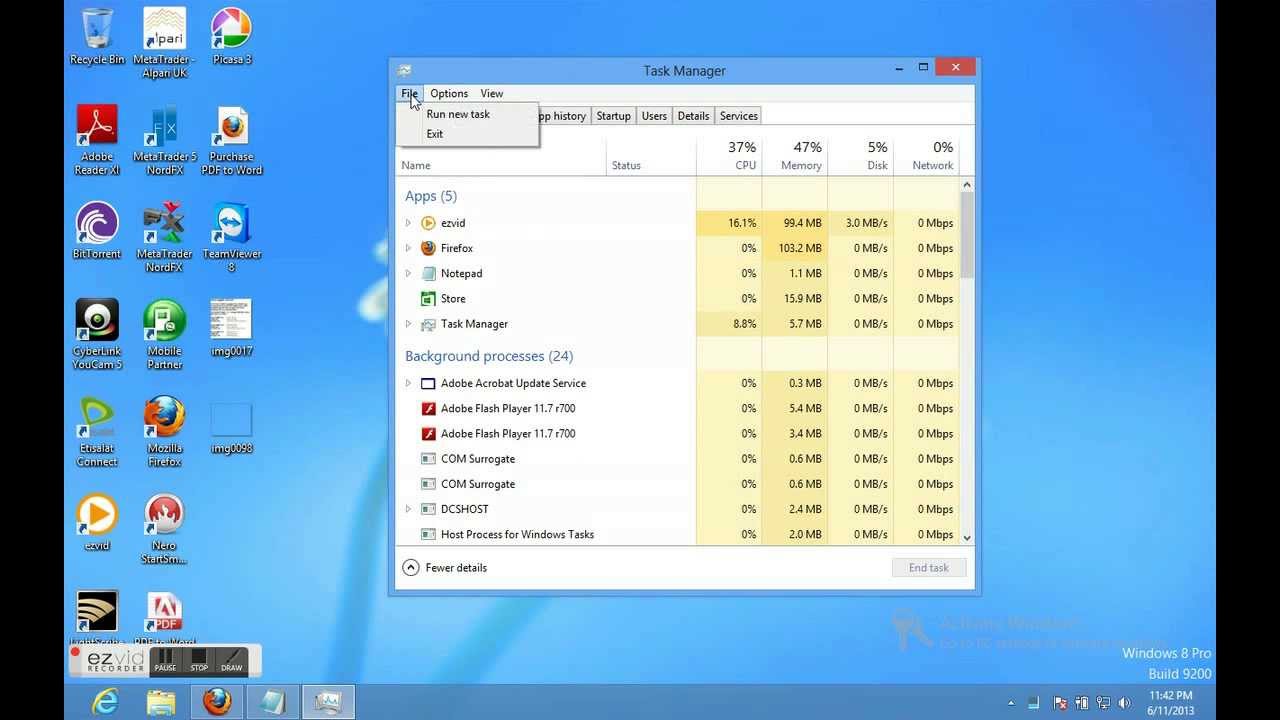Select the BitTorrent desktop icon
Image resolution: width=1280 pixels, height=720 pixels.
(x=97, y=231)
